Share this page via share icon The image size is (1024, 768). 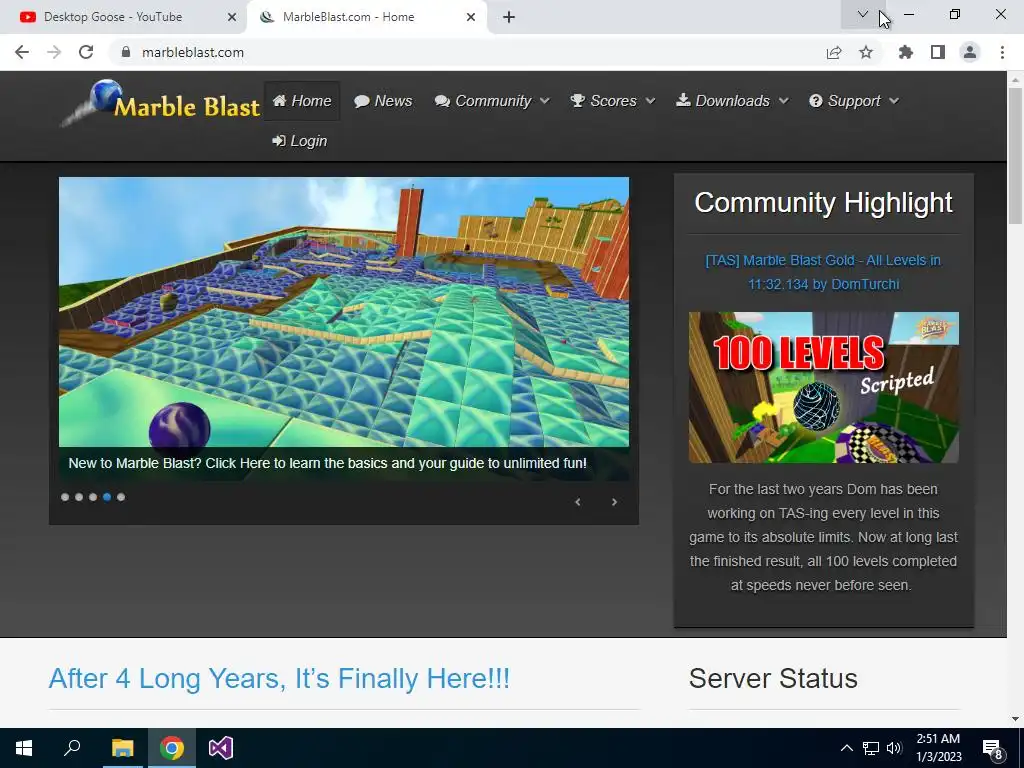tap(834, 52)
